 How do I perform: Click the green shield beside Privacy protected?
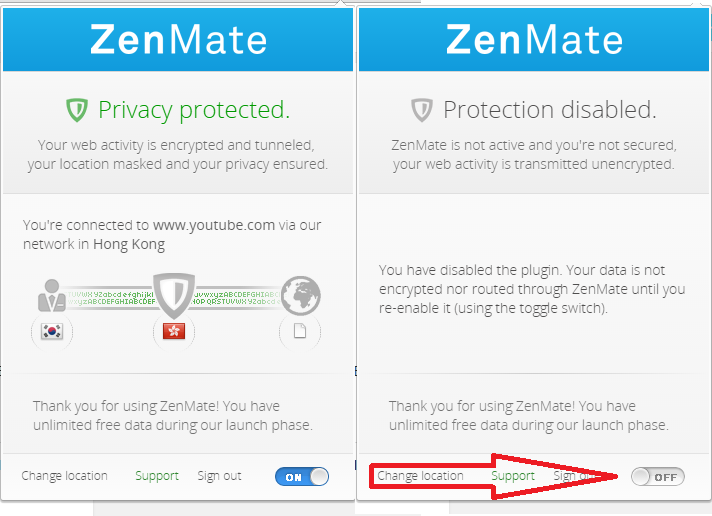coord(77,109)
